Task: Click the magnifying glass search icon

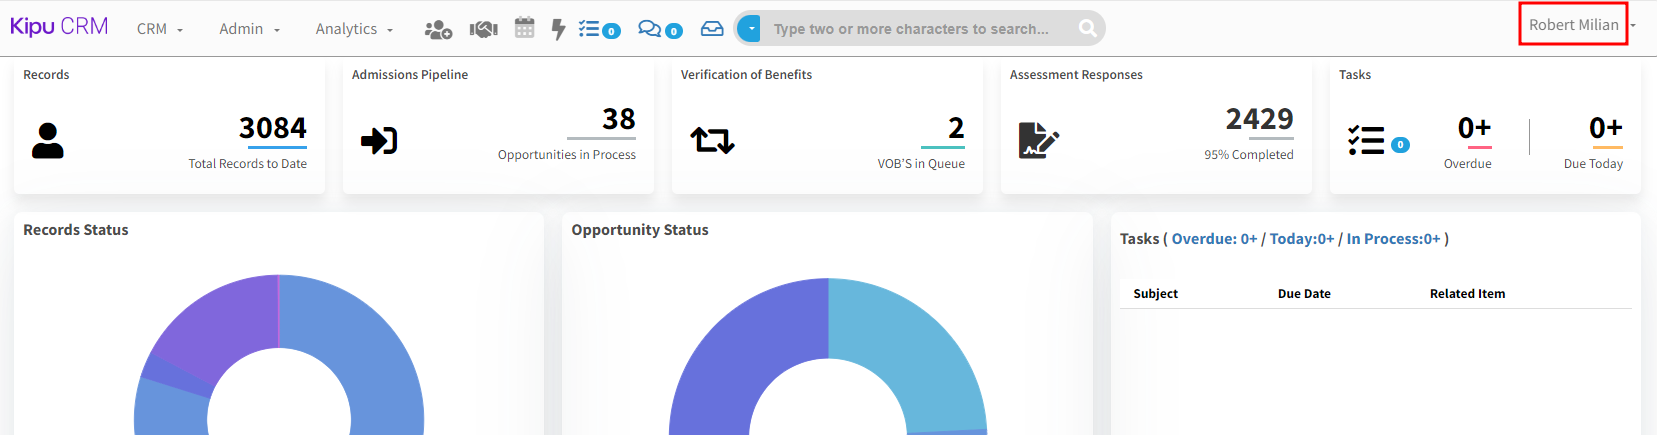Action: (x=1087, y=29)
